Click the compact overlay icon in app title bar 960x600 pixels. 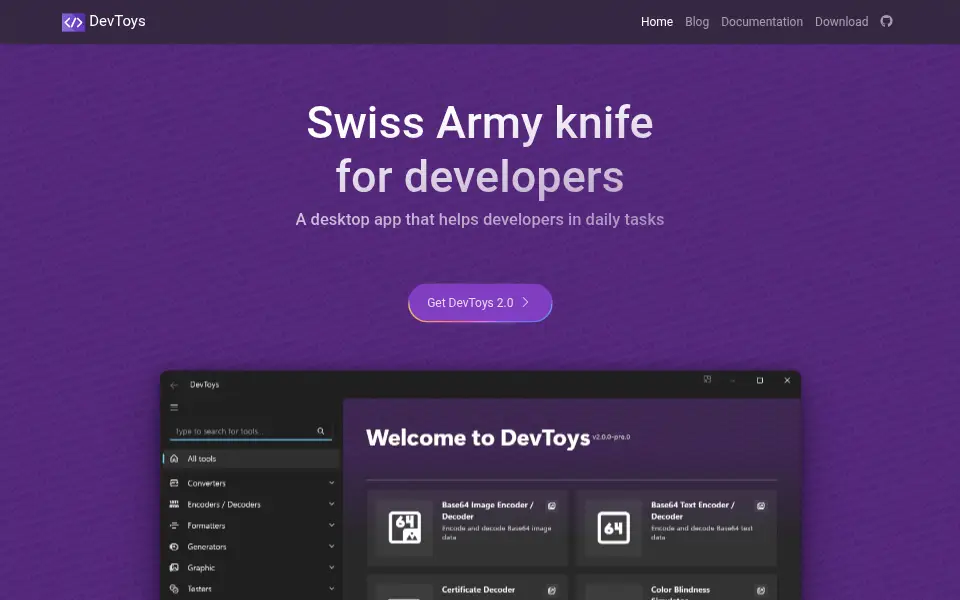[x=707, y=380]
